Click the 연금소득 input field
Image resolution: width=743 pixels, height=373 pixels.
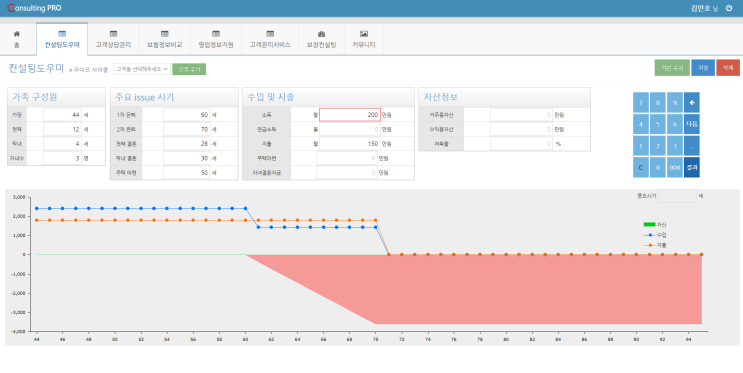[x=350, y=129]
